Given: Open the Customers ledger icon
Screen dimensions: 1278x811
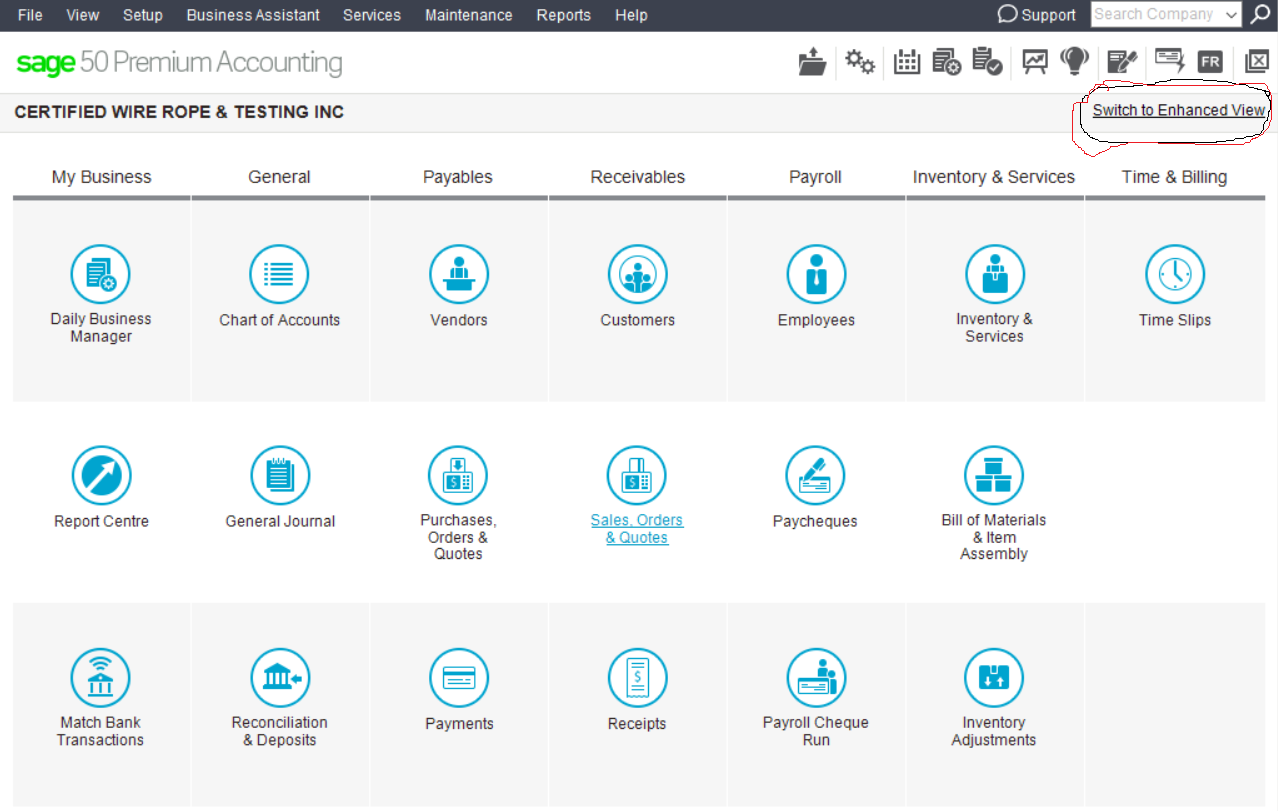Looking at the screenshot, I should [x=638, y=274].
